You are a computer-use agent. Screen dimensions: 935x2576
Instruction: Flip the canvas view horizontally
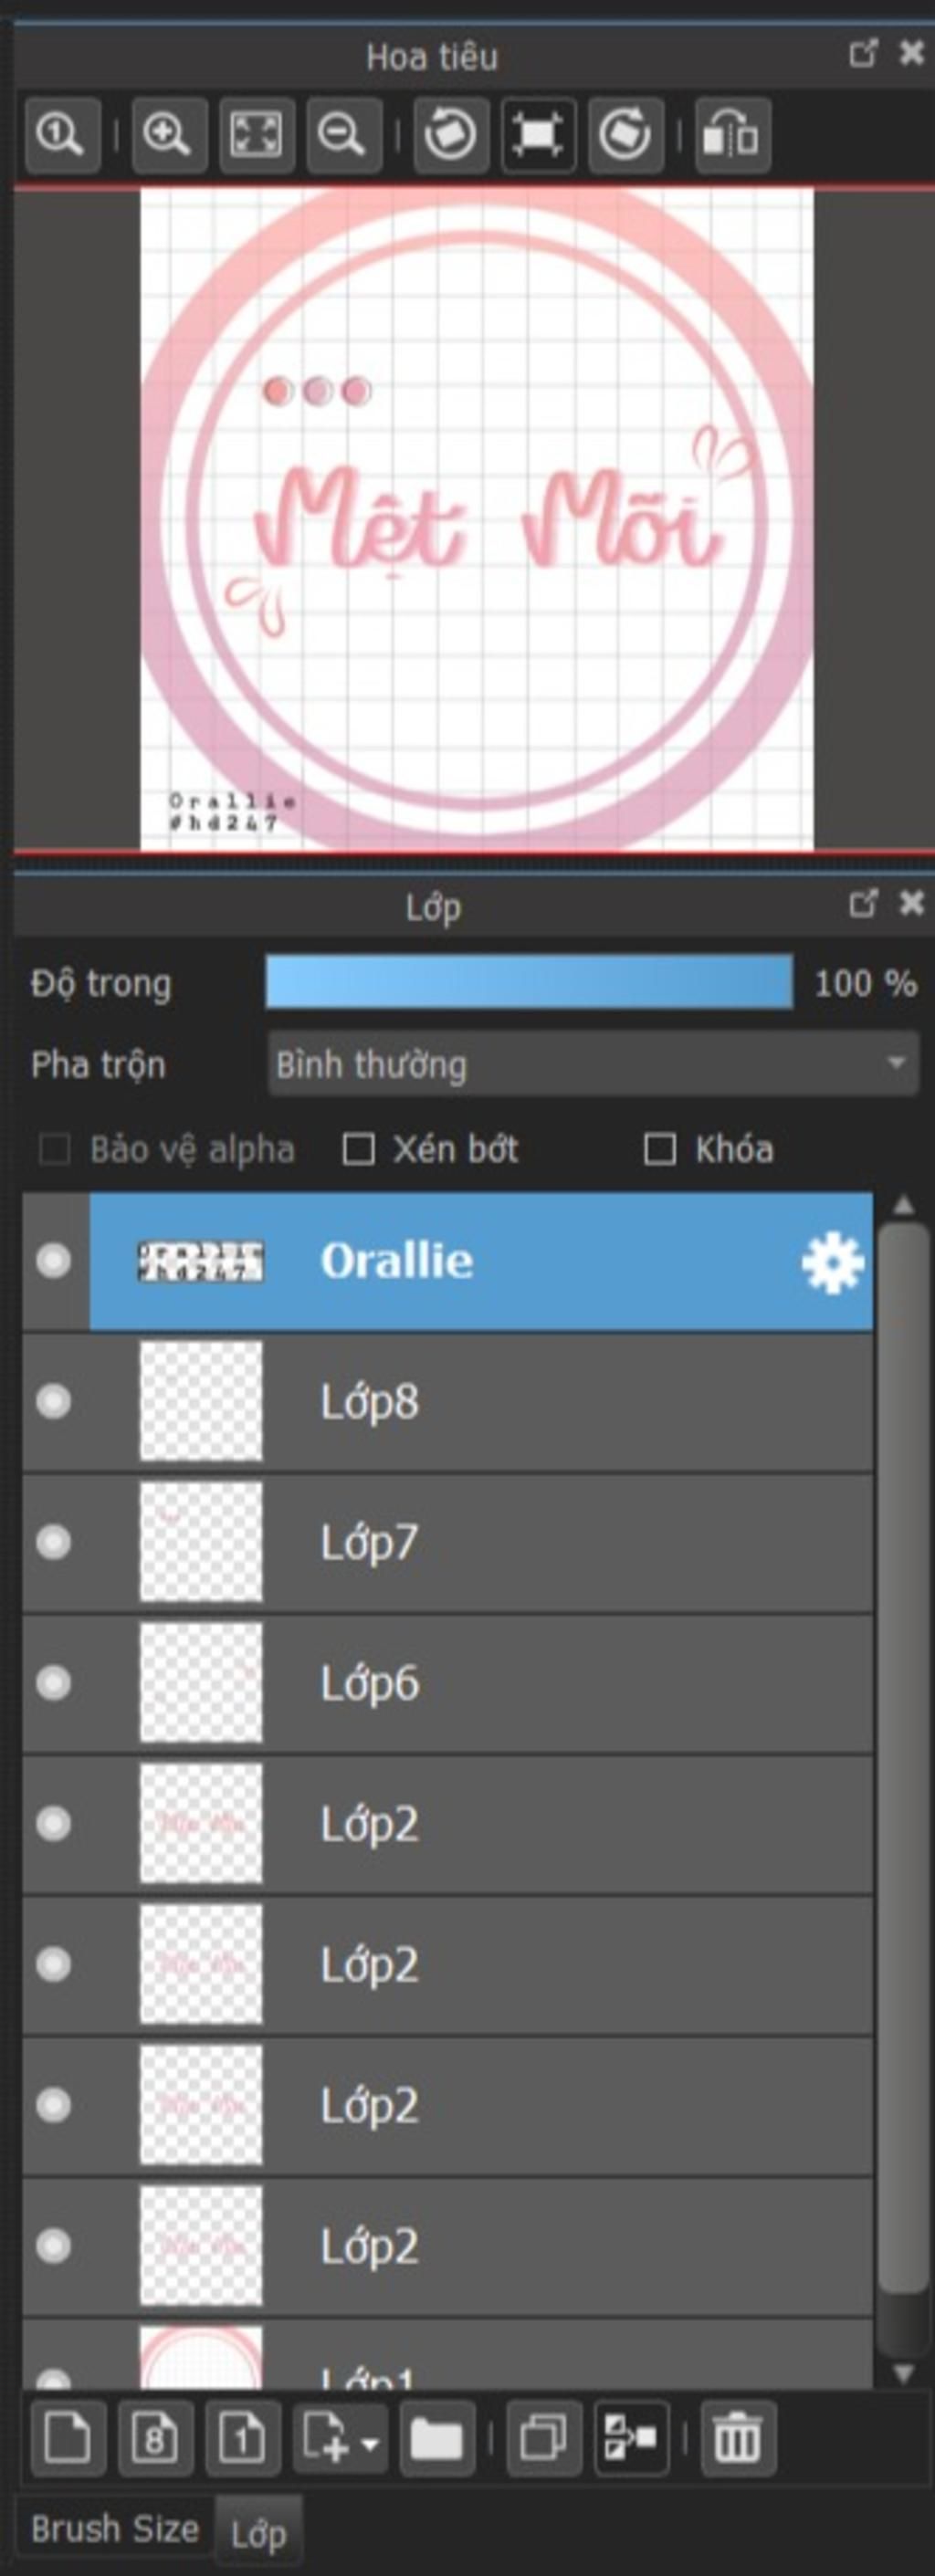732,135
